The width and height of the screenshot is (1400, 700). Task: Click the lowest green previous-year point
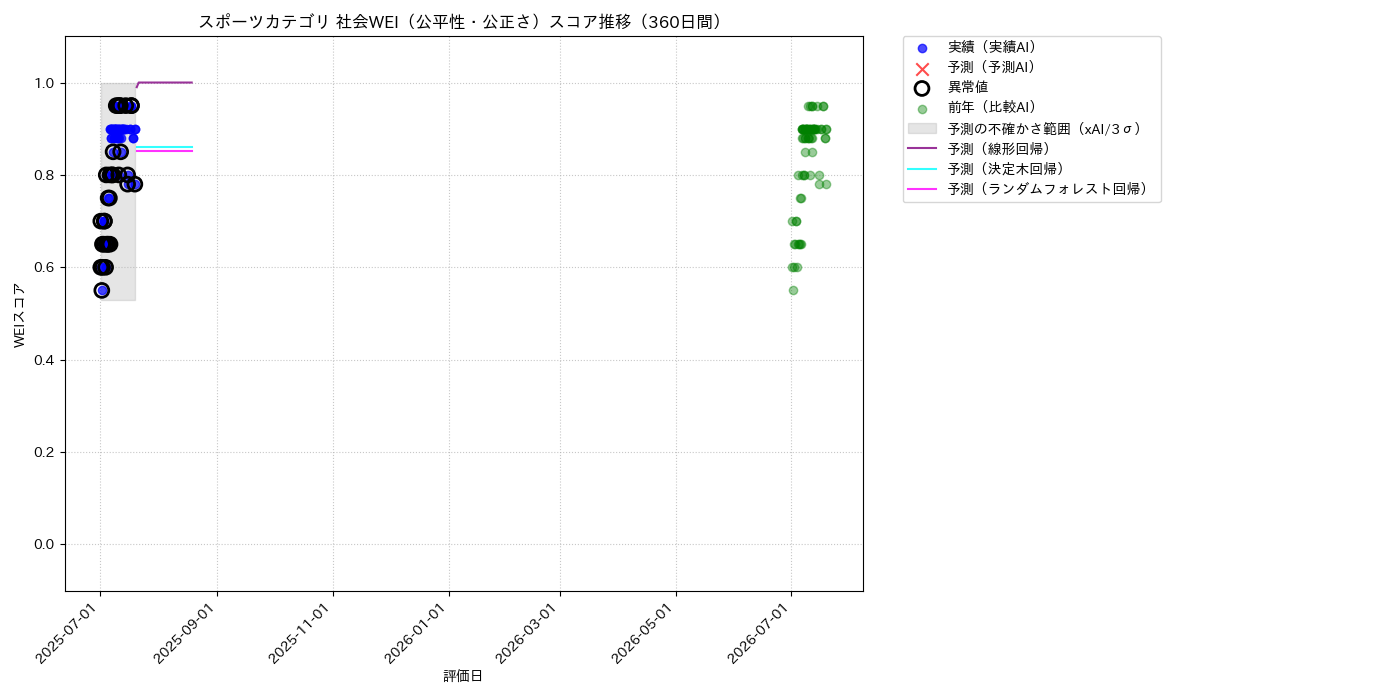tap(793, 290)
